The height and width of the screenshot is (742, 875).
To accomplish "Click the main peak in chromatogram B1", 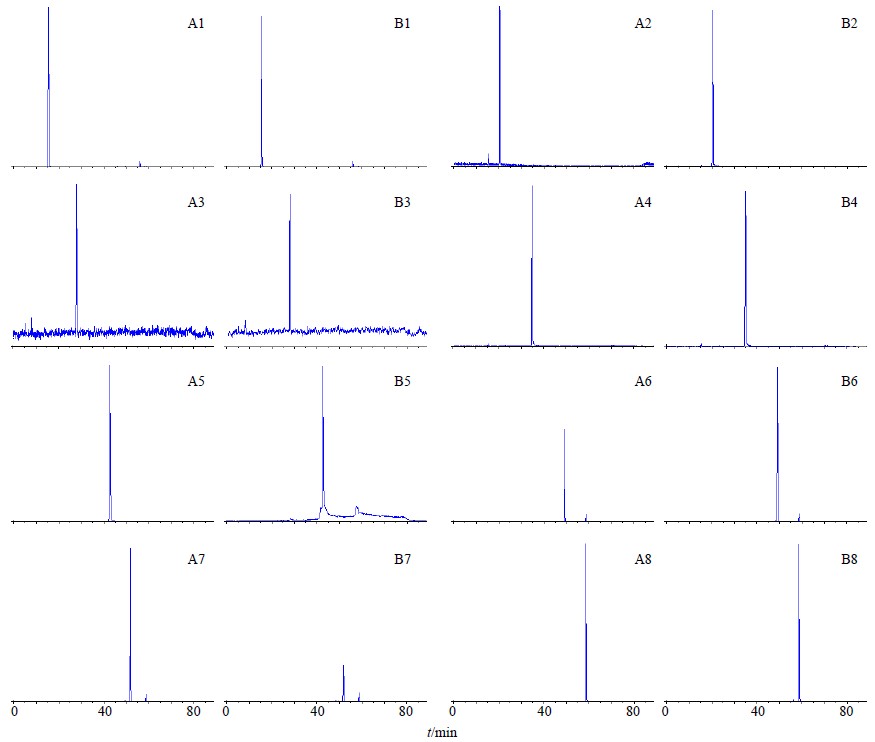I will (262, 91).
